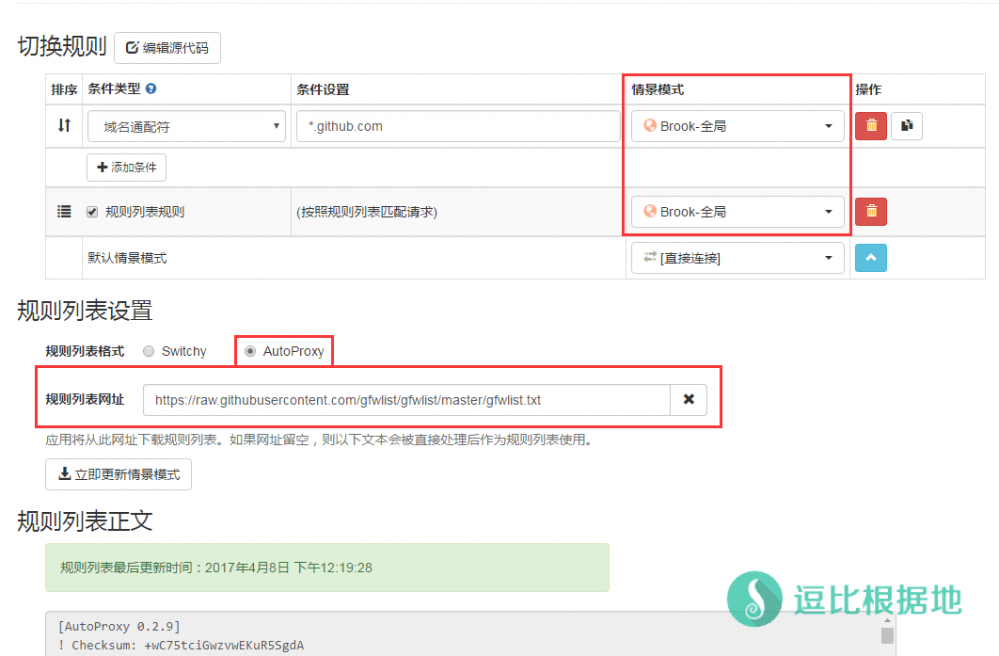Click the 添加条件 button
Screen dimensions: 999x656
pyautogui.click(x=127, y=167)
